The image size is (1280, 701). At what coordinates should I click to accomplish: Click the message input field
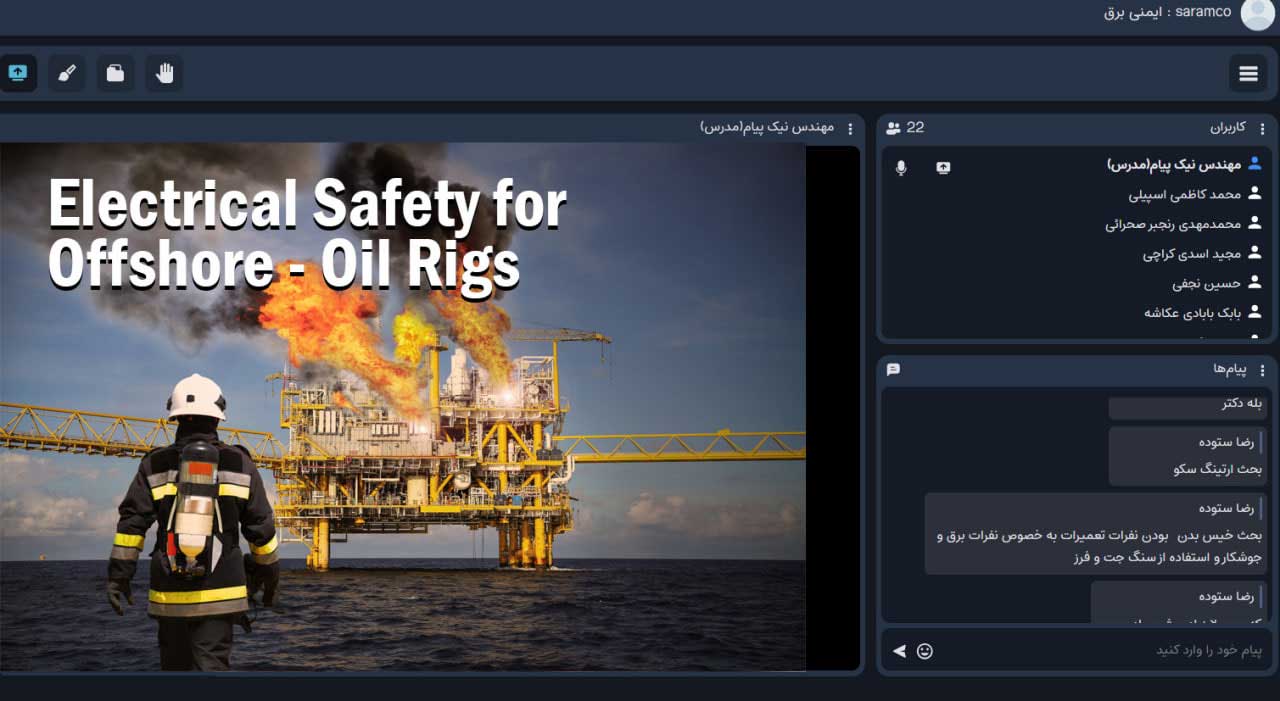tap(1100, 651)
